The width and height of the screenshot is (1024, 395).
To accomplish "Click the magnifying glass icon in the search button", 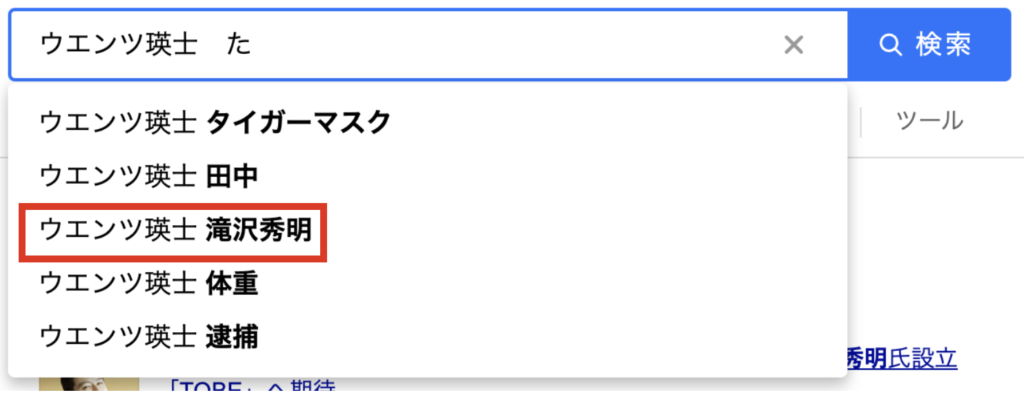I will click(889, 45).
